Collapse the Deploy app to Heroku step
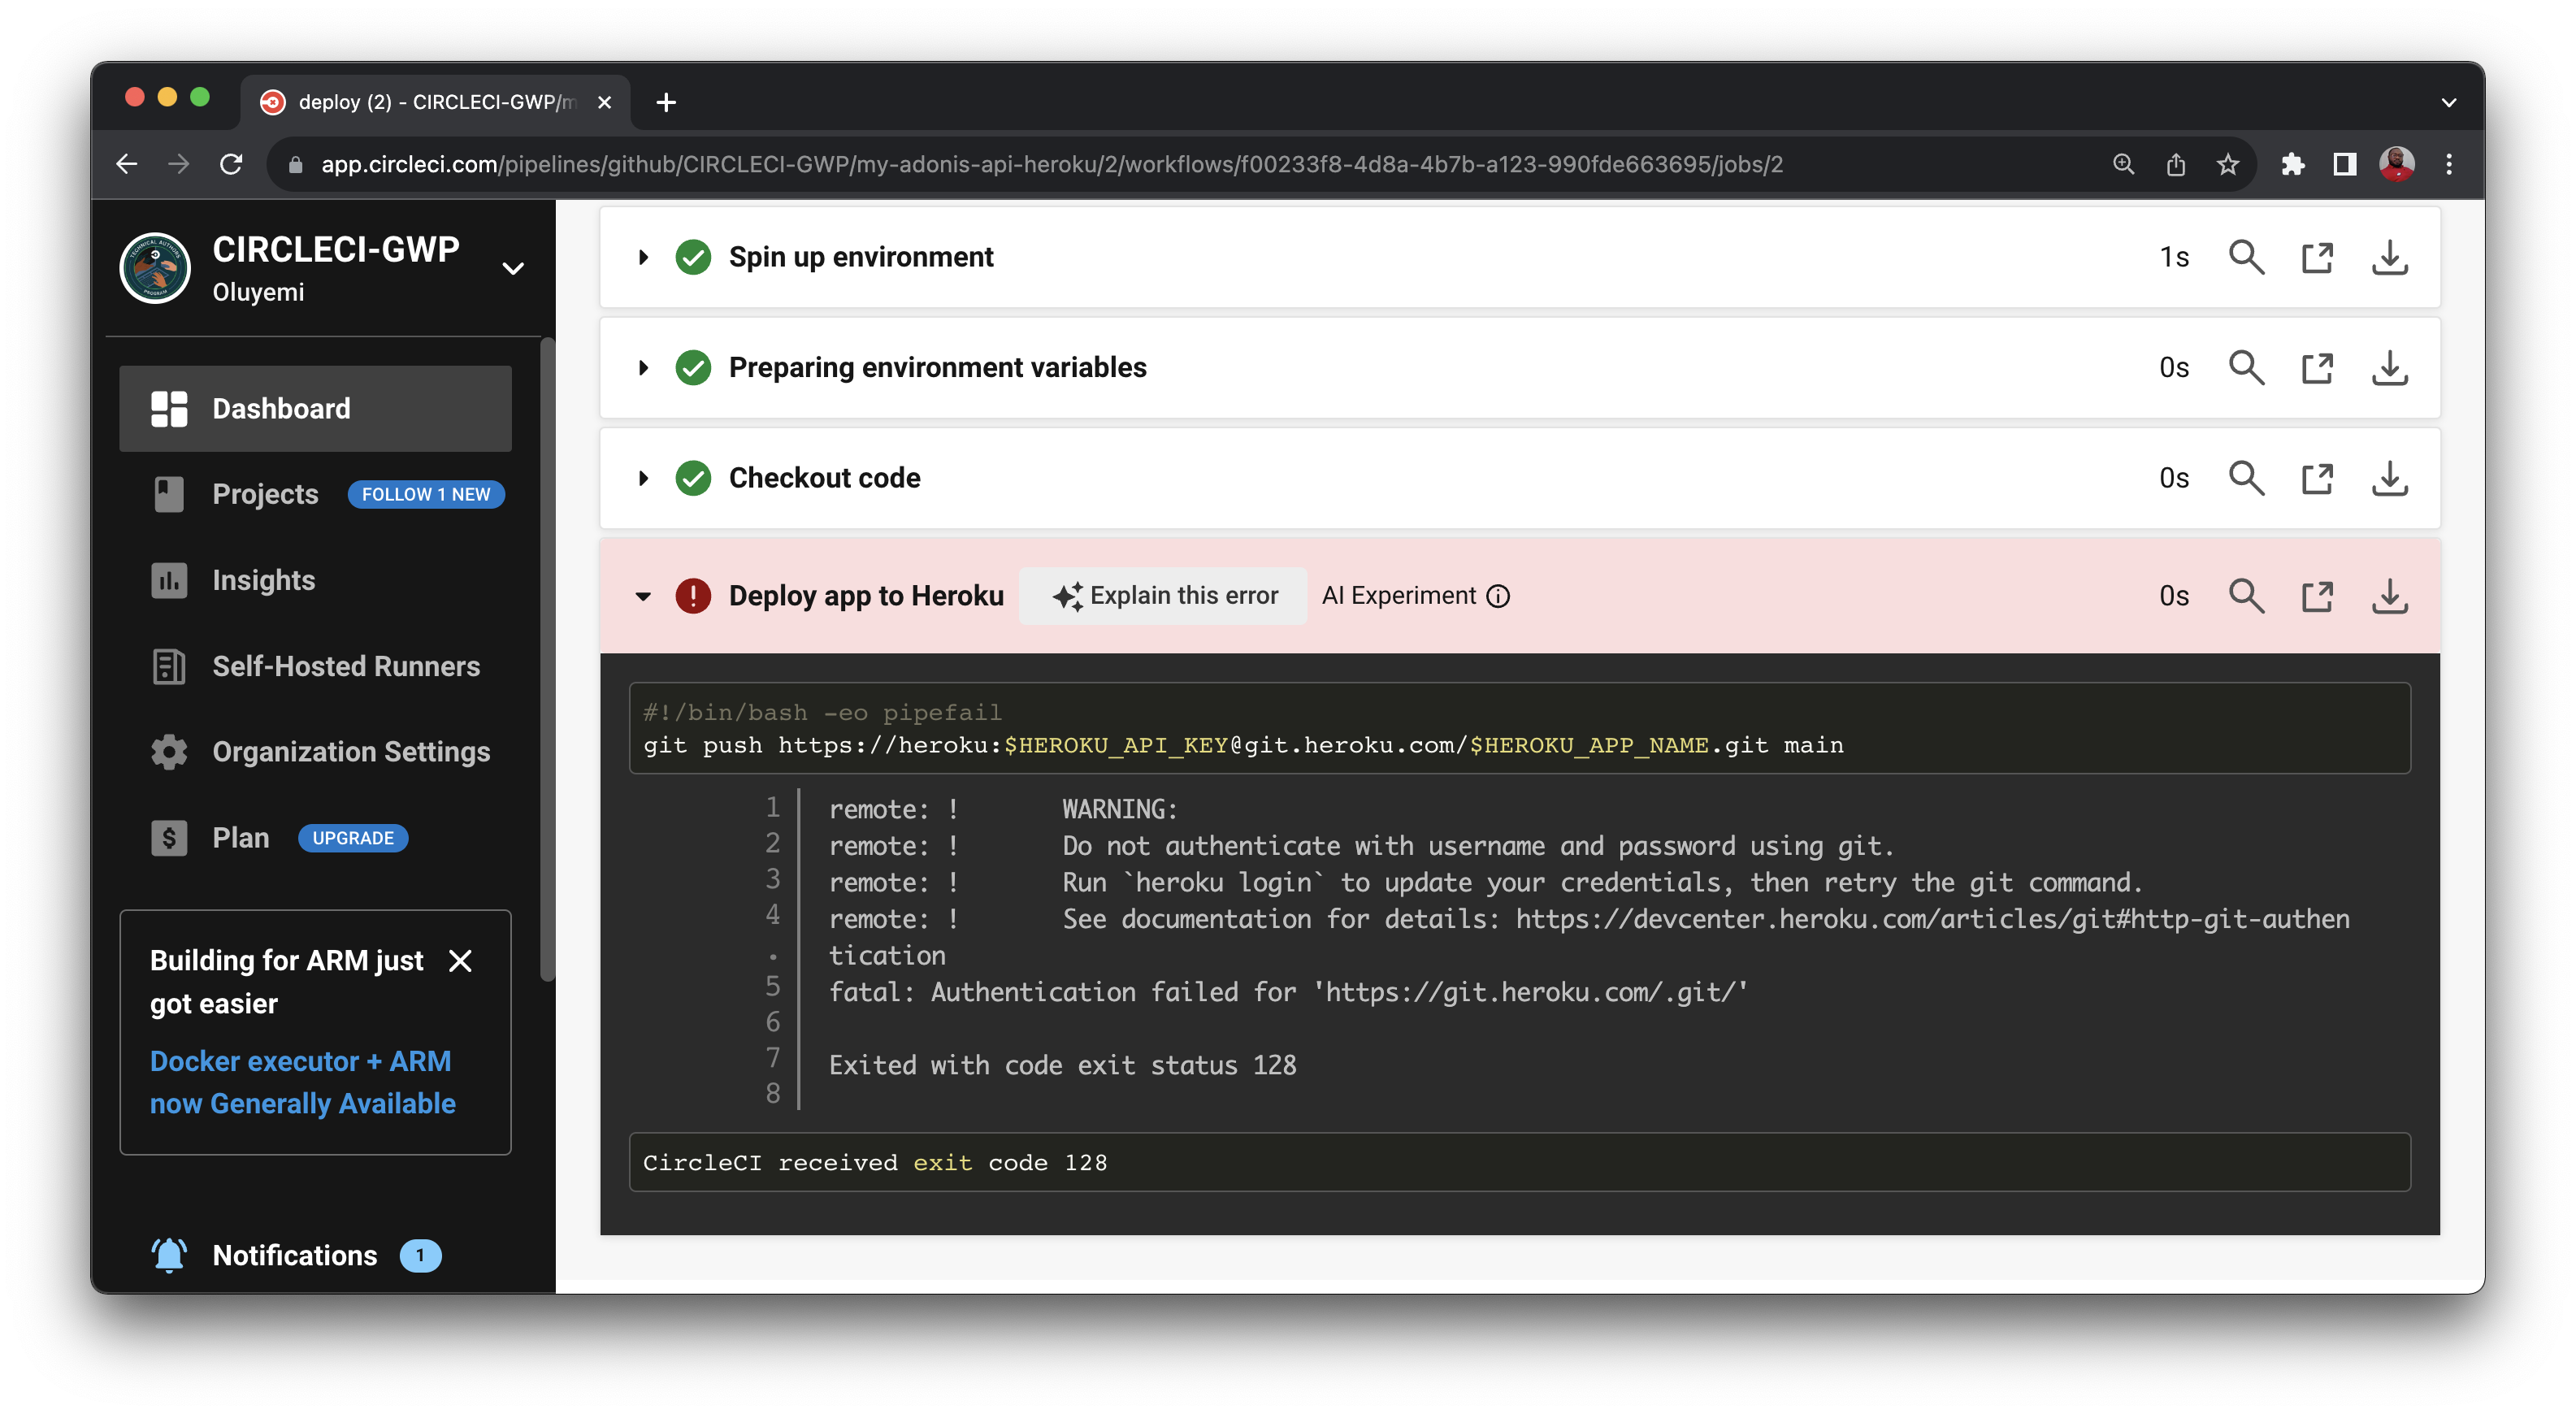 [x=643, y=596]
